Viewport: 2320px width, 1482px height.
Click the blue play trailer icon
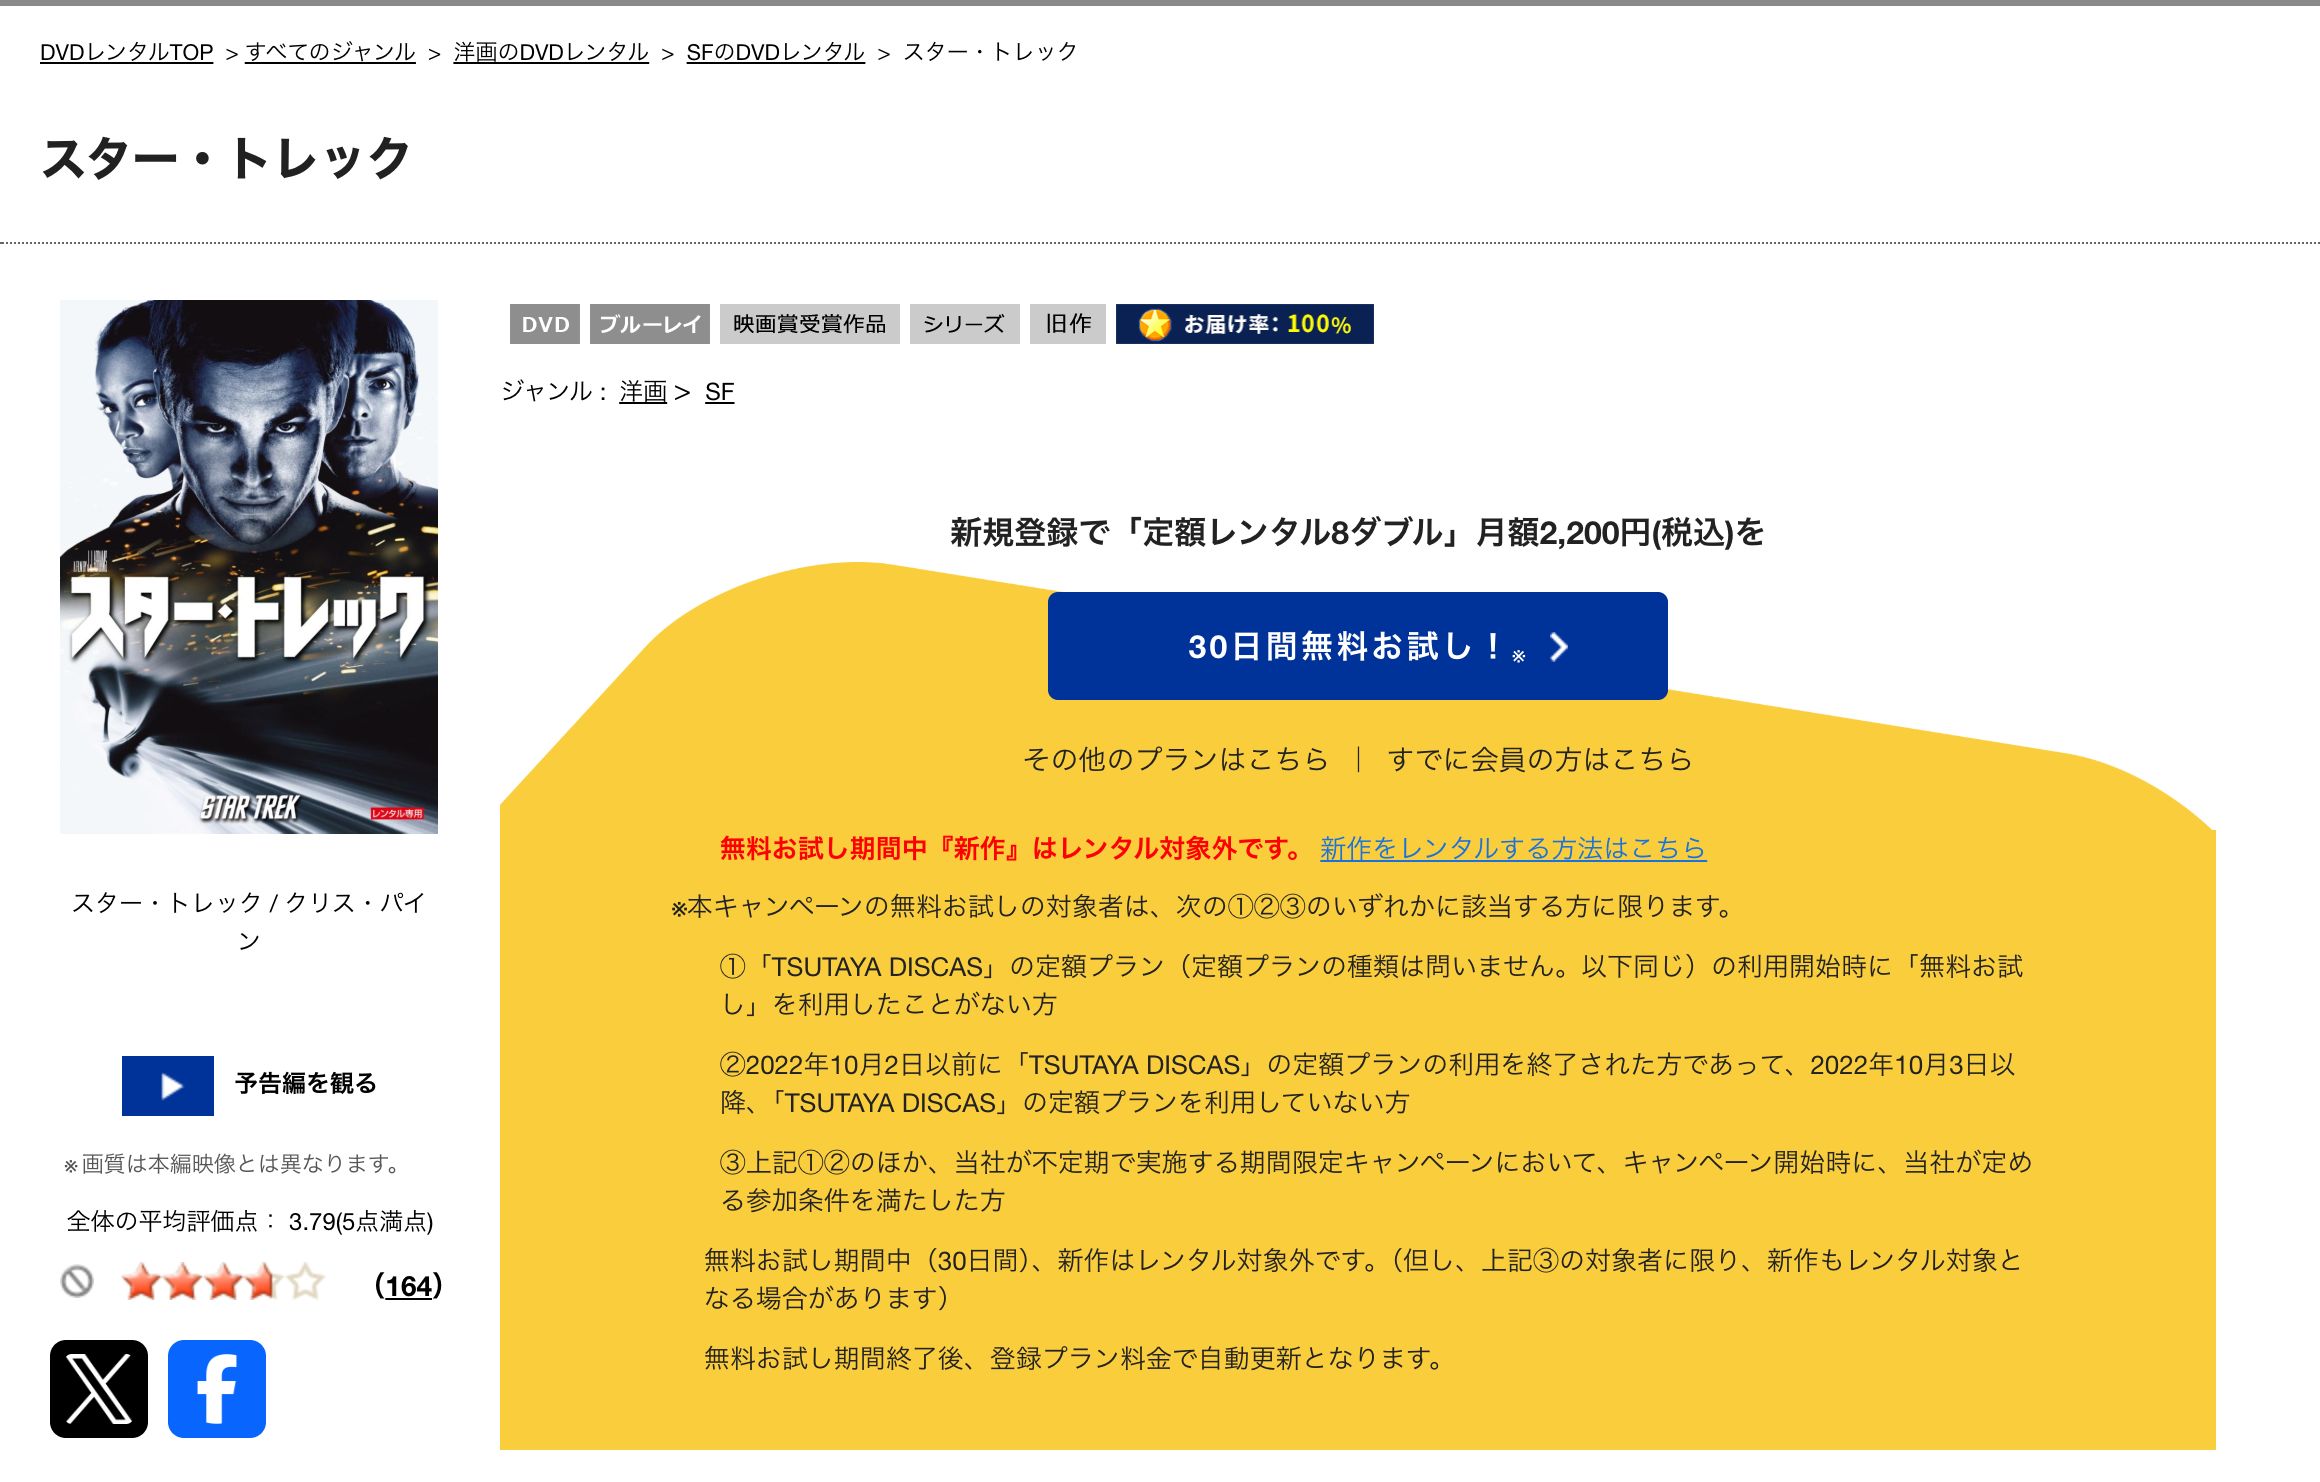(x=168, y=1085)
